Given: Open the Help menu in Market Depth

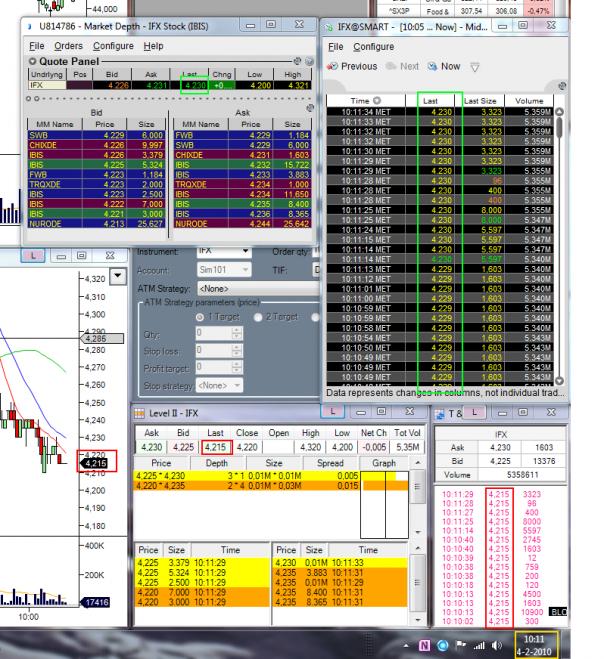Looking at the screenshot, I should pos(153,46).
